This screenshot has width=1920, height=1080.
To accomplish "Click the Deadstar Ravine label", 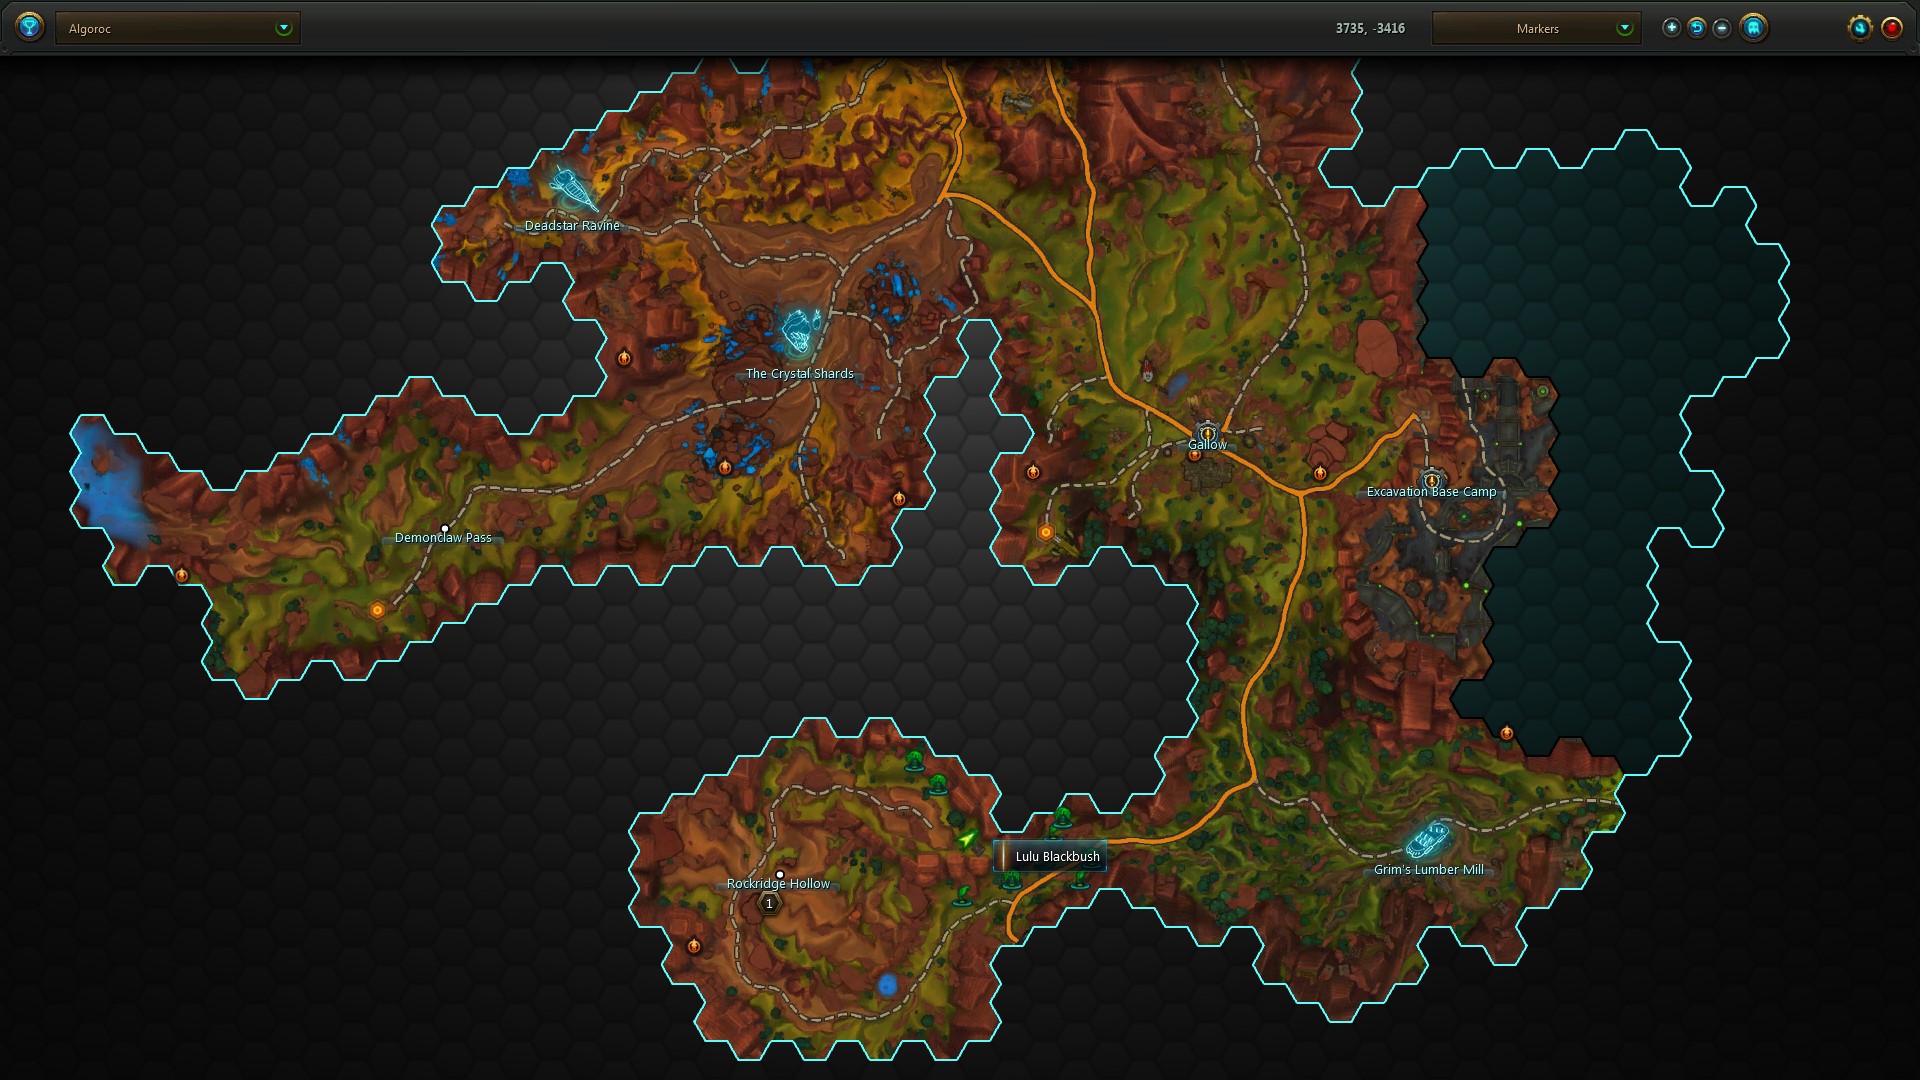I will pos(572,225).
